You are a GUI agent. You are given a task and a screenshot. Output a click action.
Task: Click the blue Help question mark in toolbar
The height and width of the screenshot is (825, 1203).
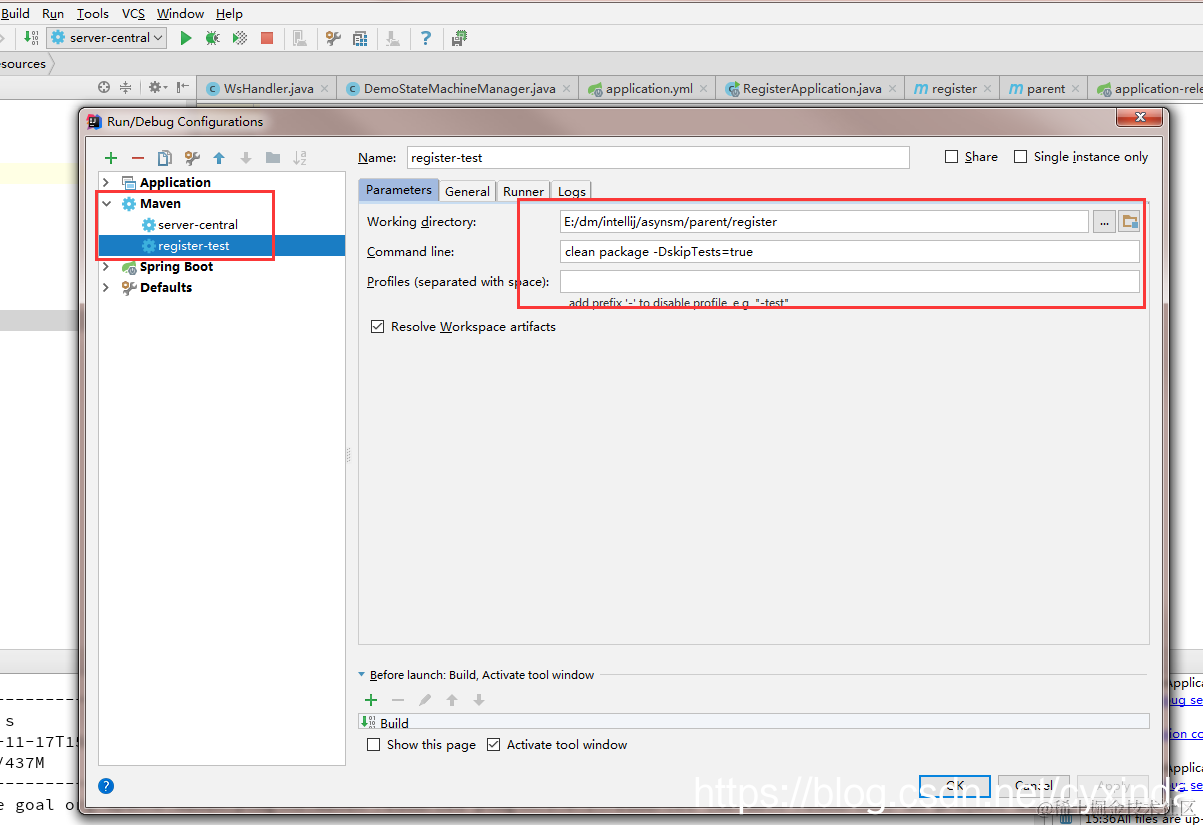click(426, 38)
